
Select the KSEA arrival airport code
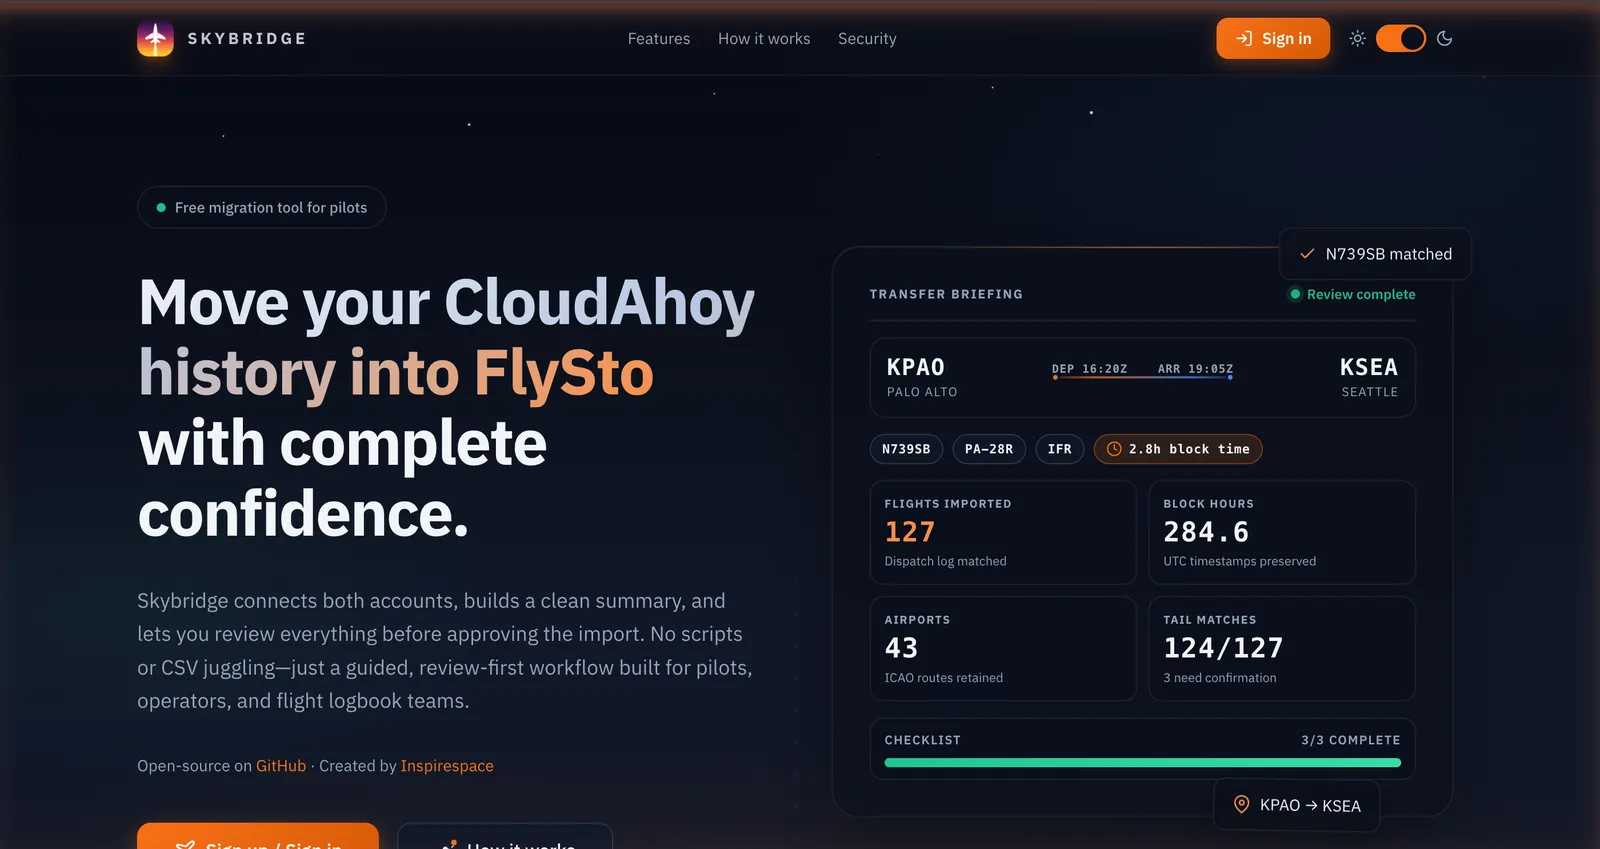(x=1368, y=367)
